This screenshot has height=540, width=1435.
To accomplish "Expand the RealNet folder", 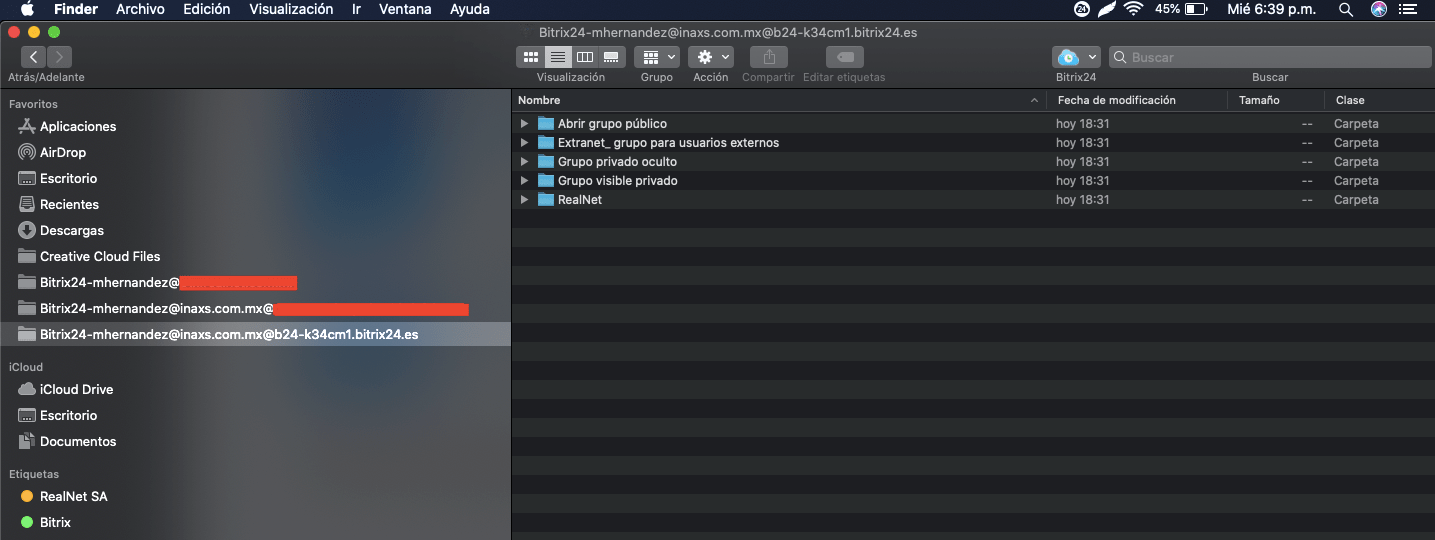I will point(524,200).
